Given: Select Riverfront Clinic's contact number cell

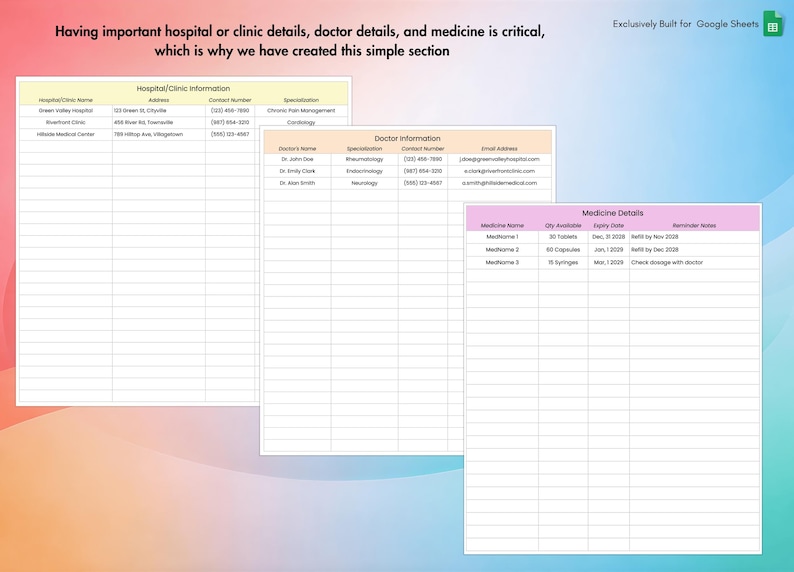Looking at the screenshot, I should [x=230, y=122].
